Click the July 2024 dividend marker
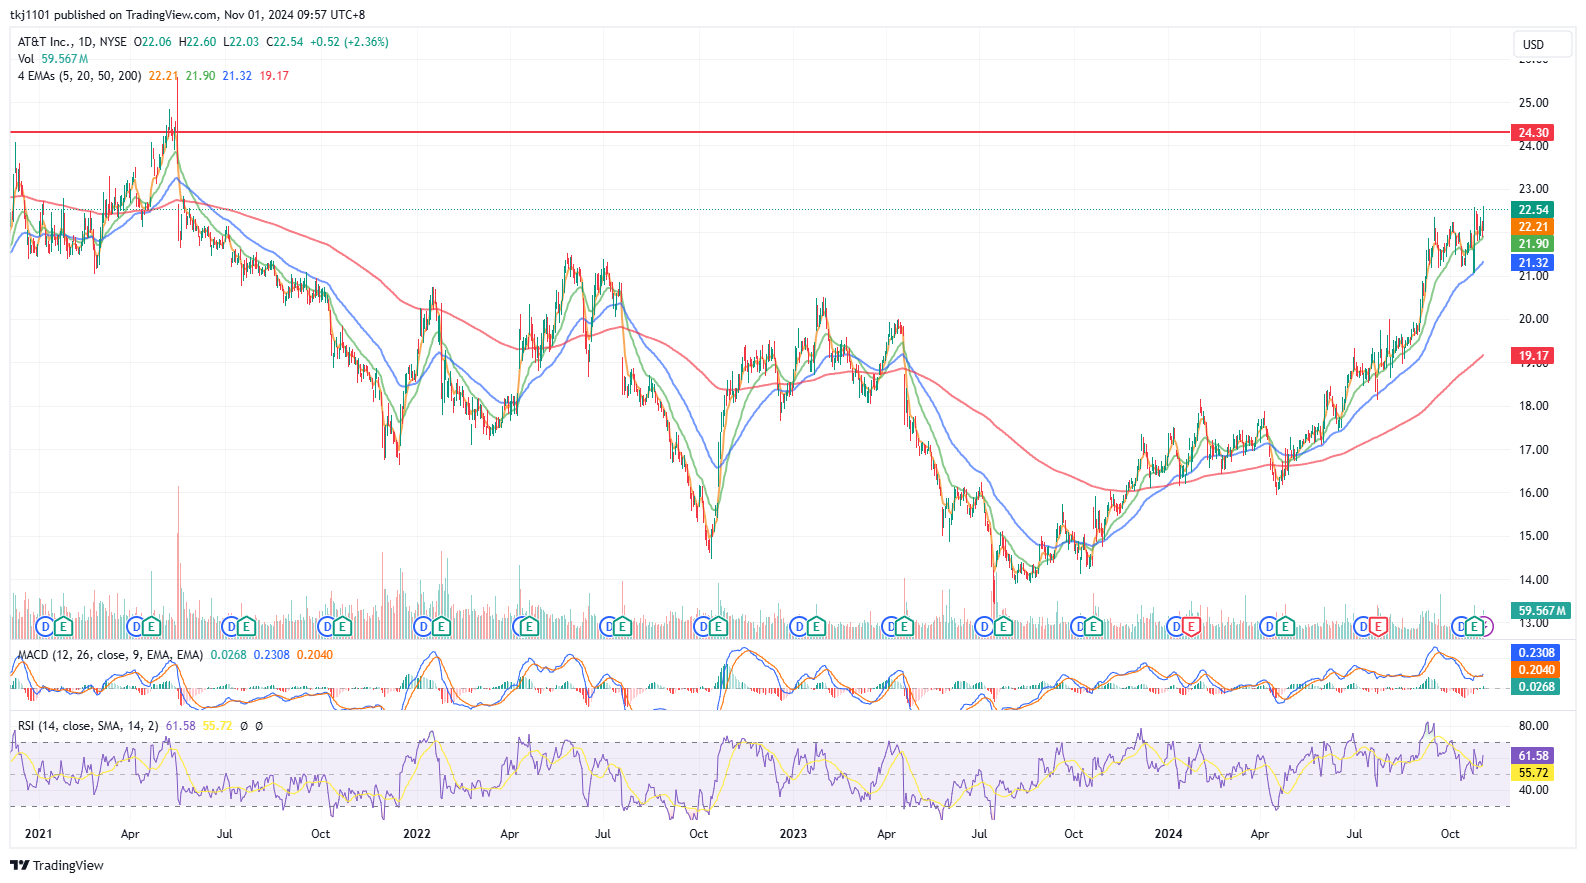Viewport: 1586px width, 883px height. point(1362,627)
